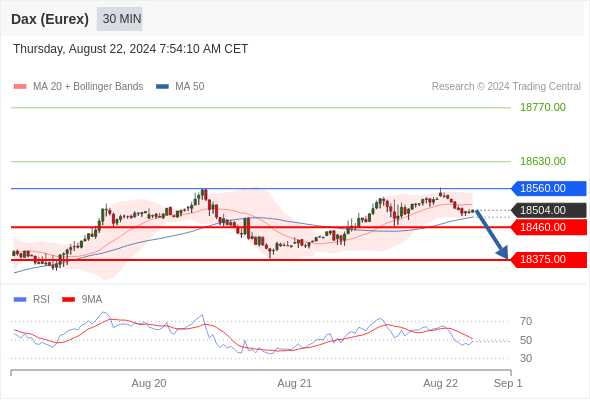
Task: Click the RSI 70 level label
Action: pos(526,321)
